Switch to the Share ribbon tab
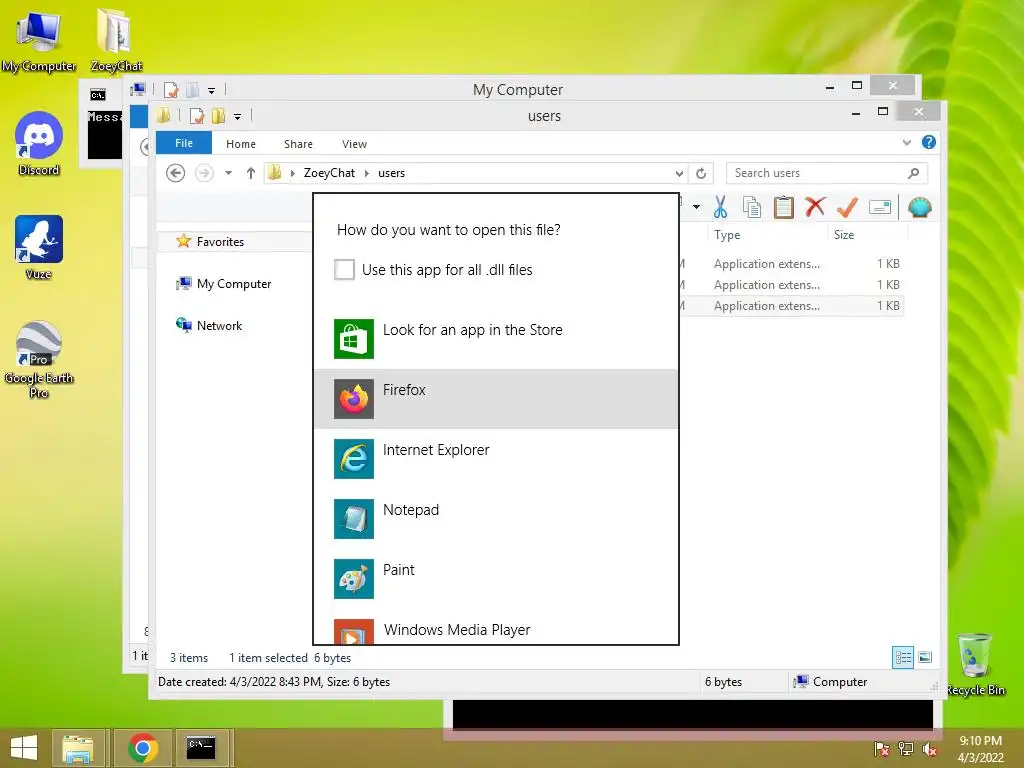 298,144
